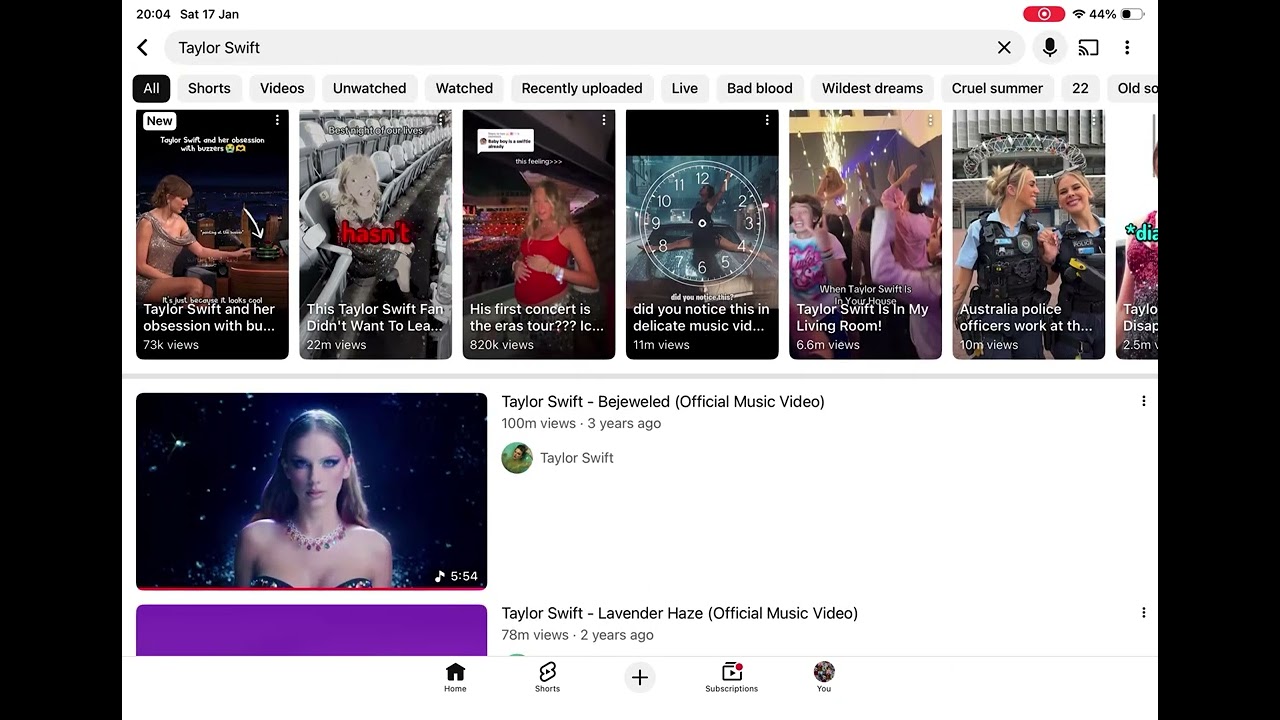Tap the microphone voice search icon

(1049, 47)
